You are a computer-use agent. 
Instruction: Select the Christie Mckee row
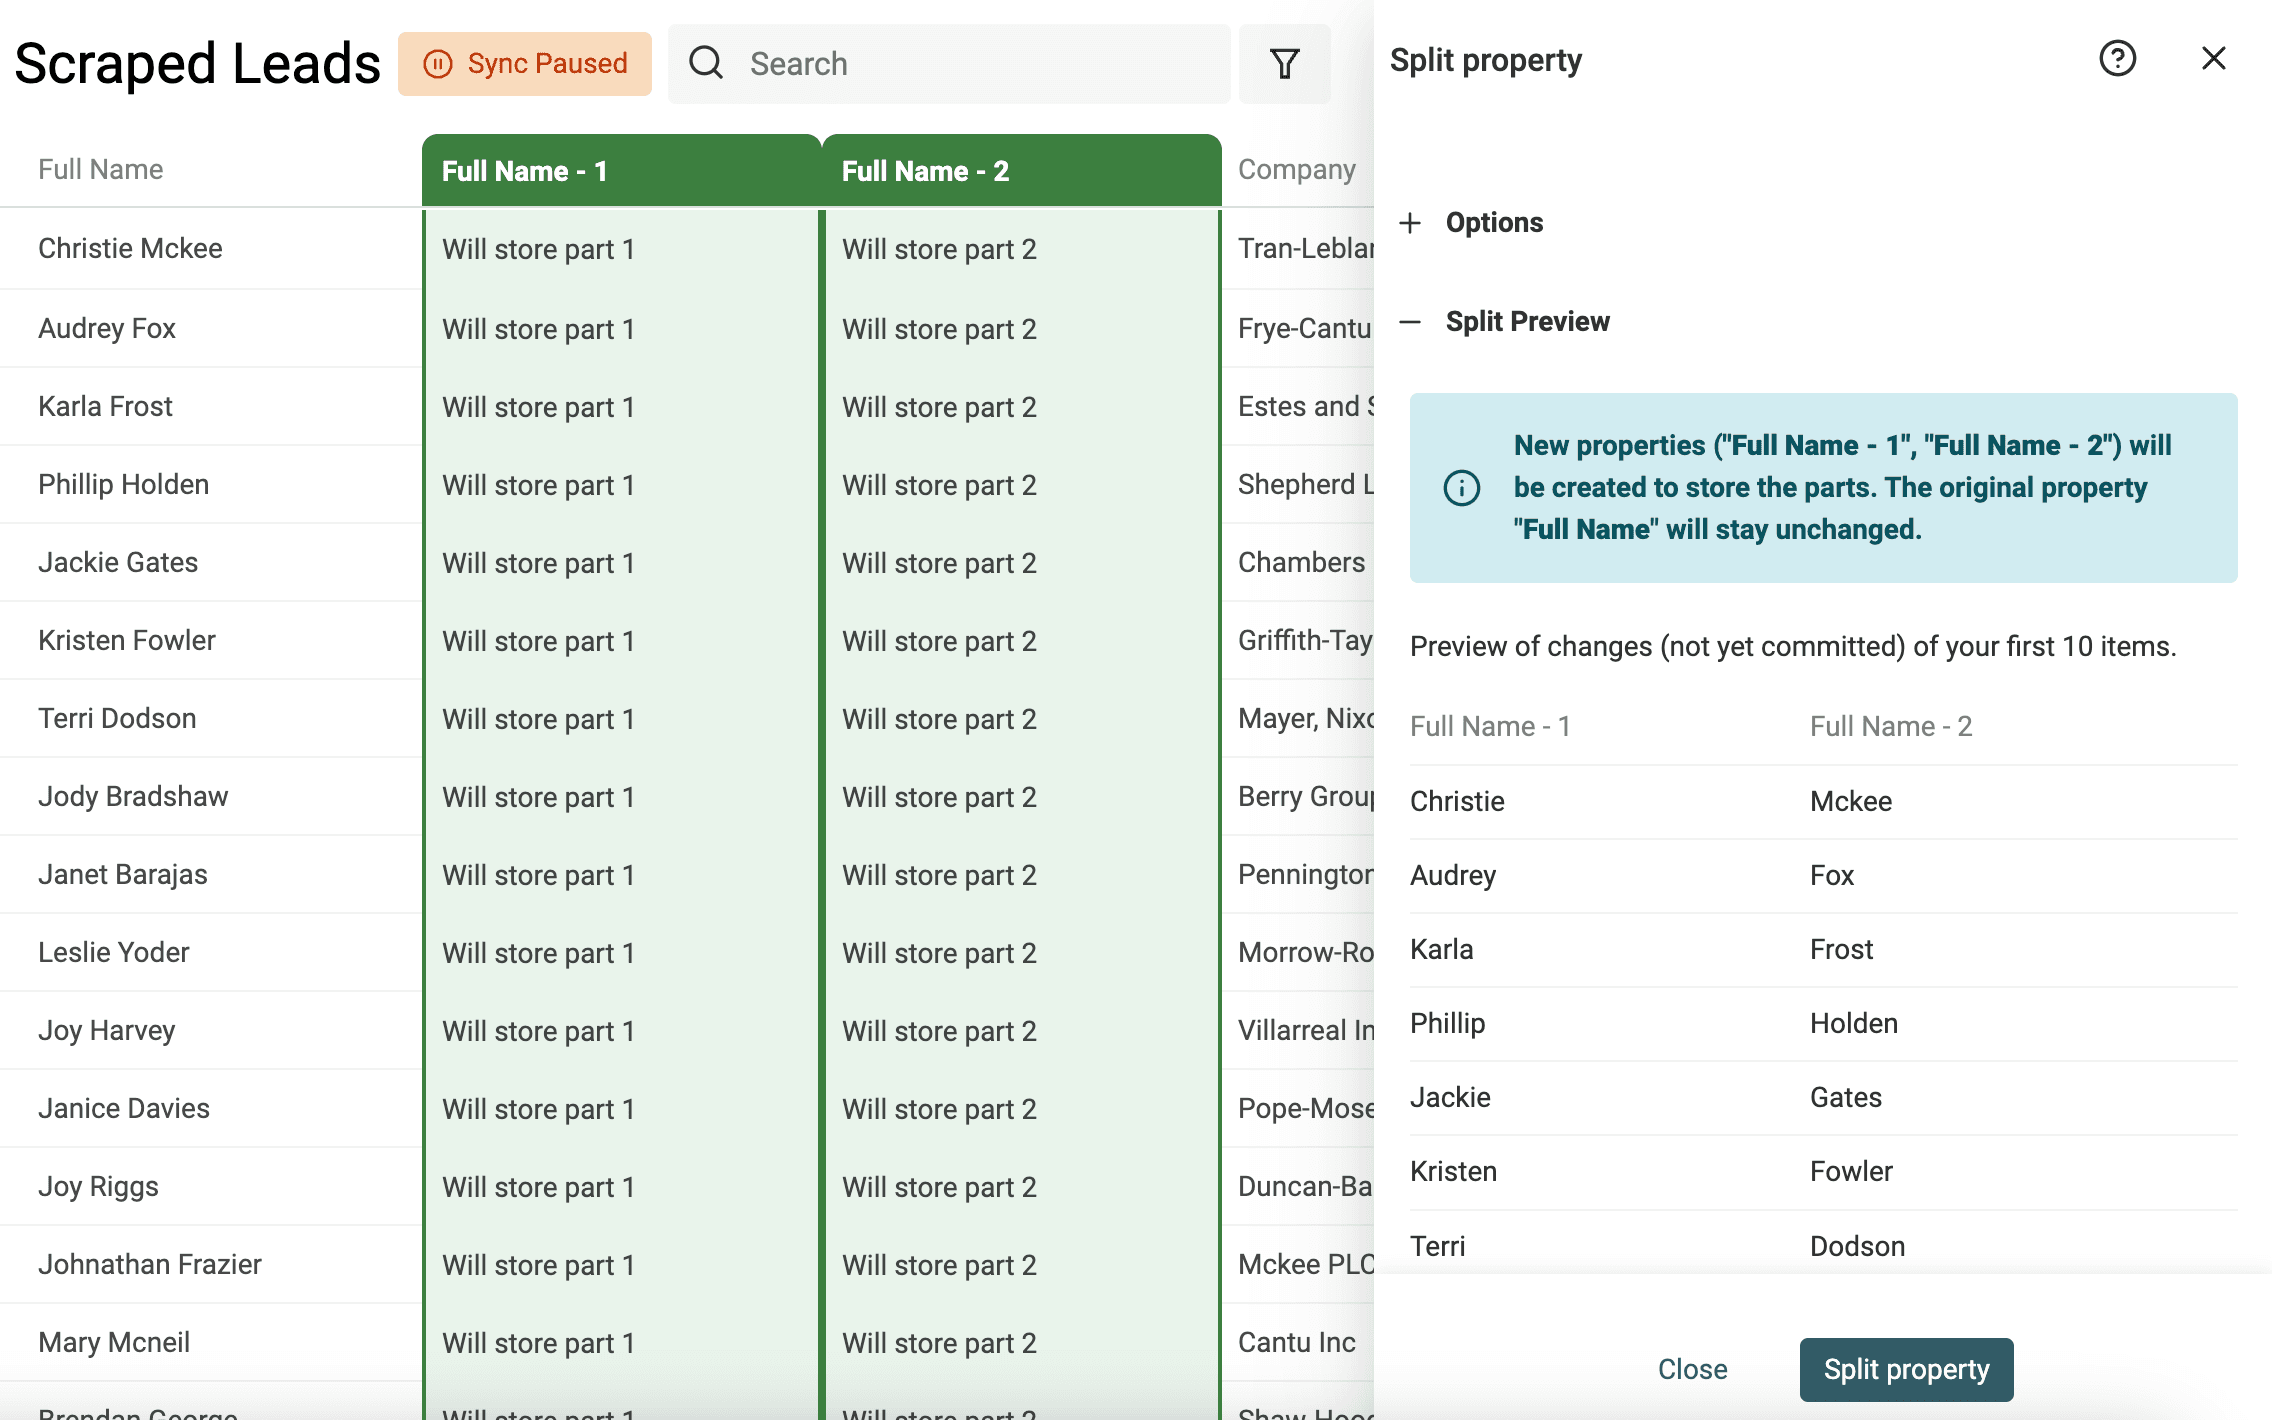click(x=687, y=249)
